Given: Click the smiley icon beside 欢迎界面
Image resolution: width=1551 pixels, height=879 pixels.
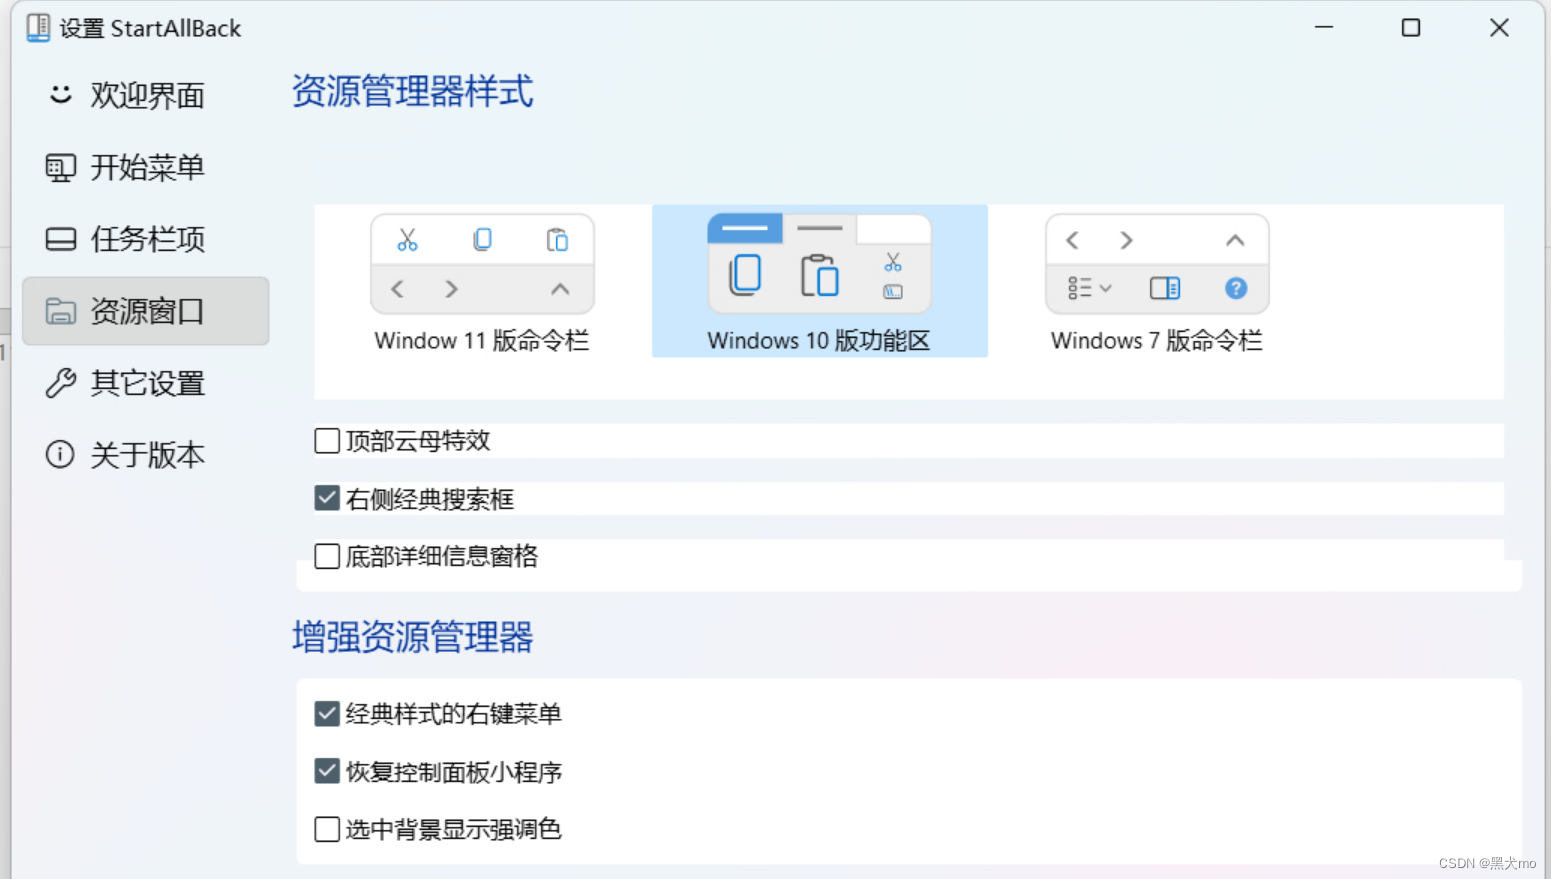Looking at the screenshot, I should (x=60, y=95).
